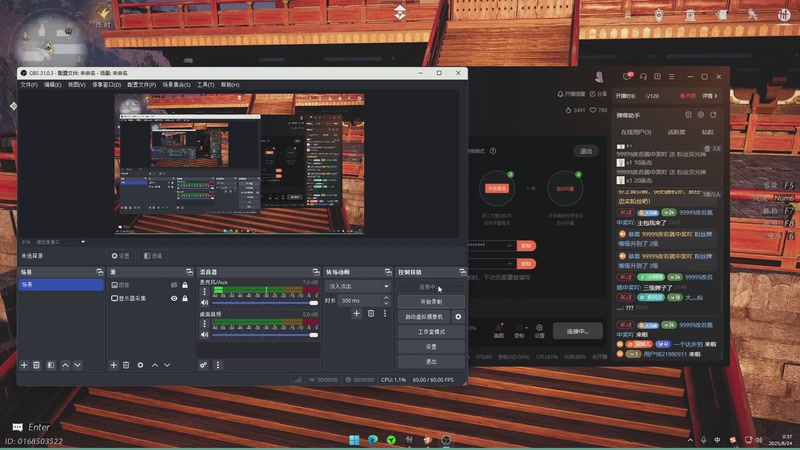Open source properties gear icon
Screen dimensions: 800x450
point(140,365)
